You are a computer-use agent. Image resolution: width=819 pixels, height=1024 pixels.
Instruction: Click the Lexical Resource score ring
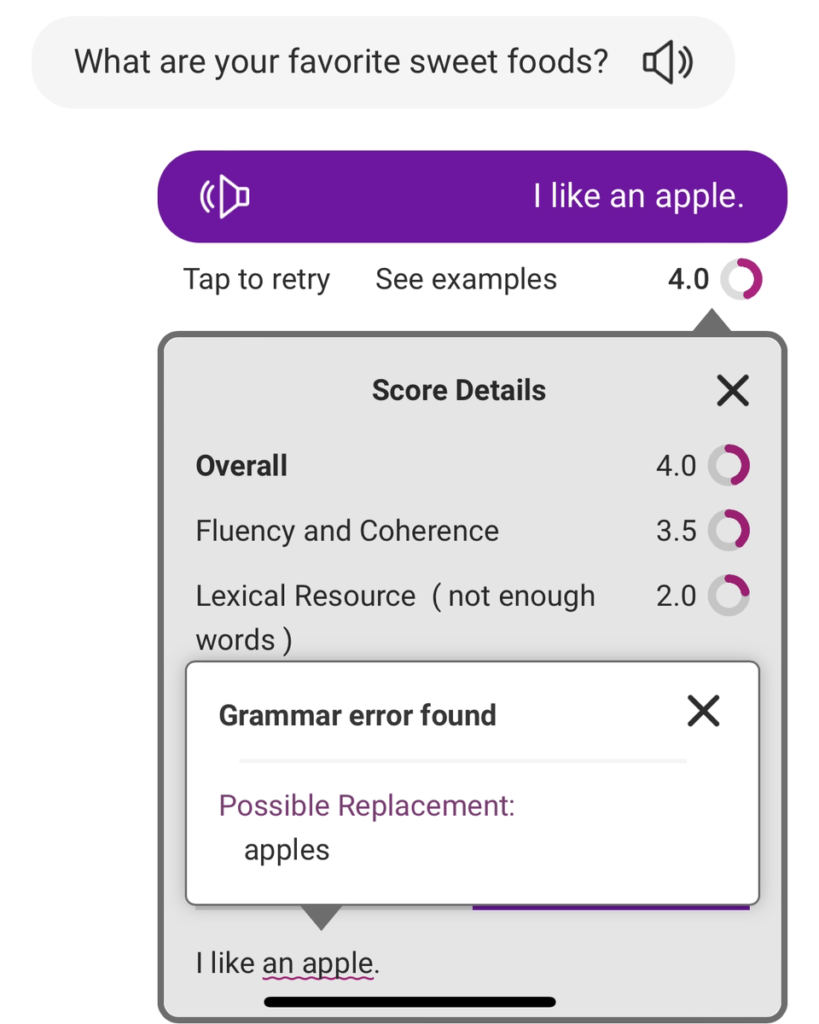(x=729, y=596)
